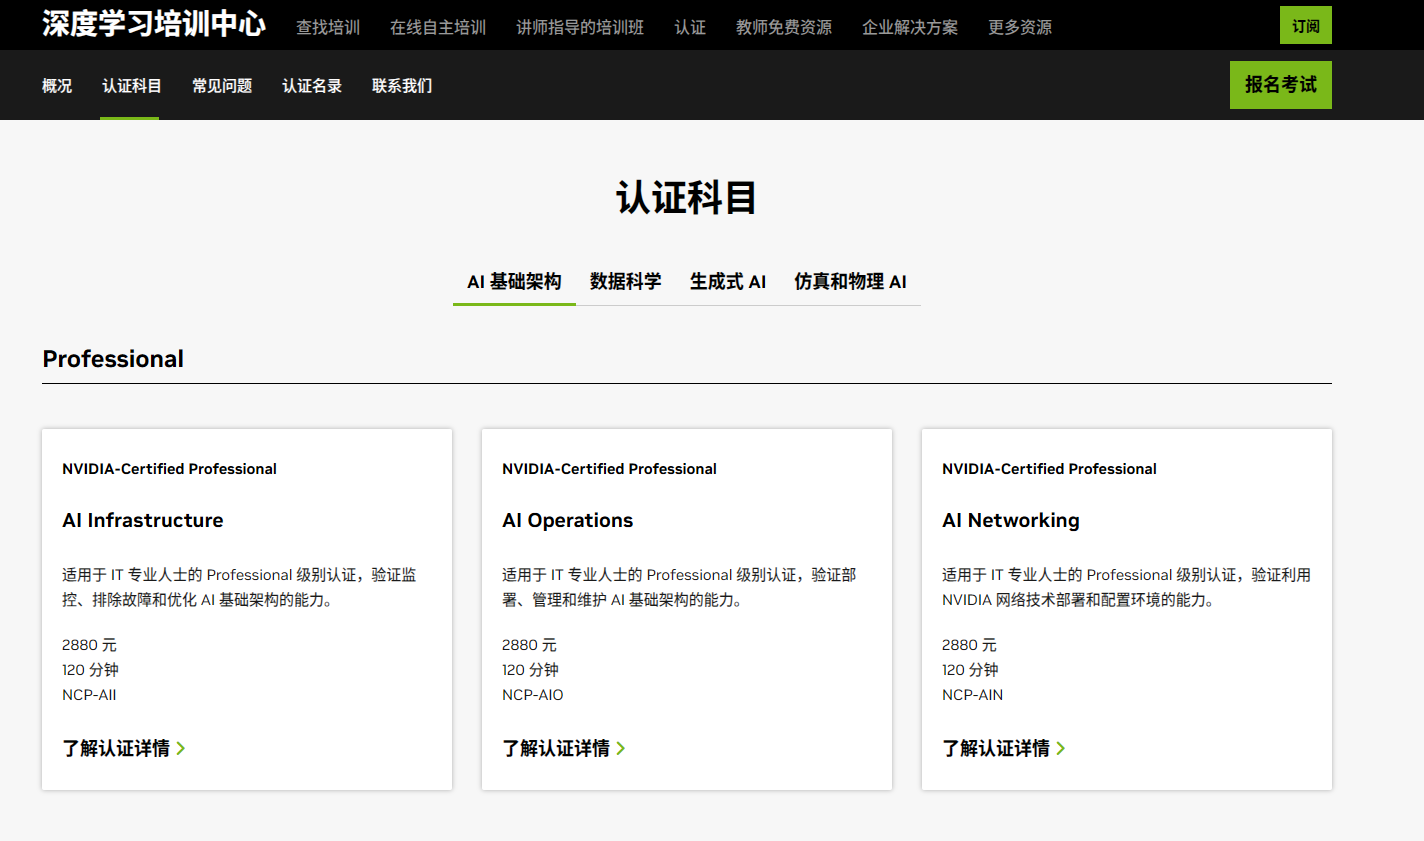Click the chevron beside AI Networking 了解认证详情
The image size is (1424, 841).
tap(1061, 748)
